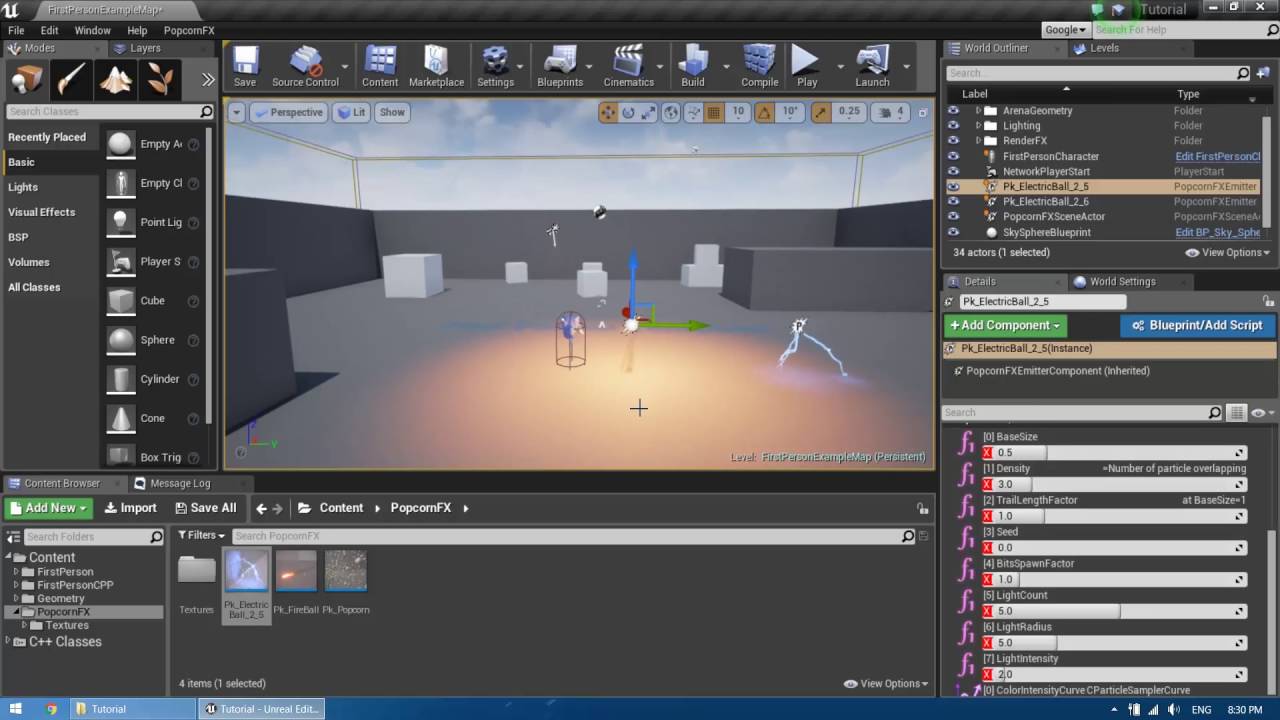The height and width of the screenshot is (720, 1280).
Task: Click the Import button in Content Browser
Action: click(131, 508)
